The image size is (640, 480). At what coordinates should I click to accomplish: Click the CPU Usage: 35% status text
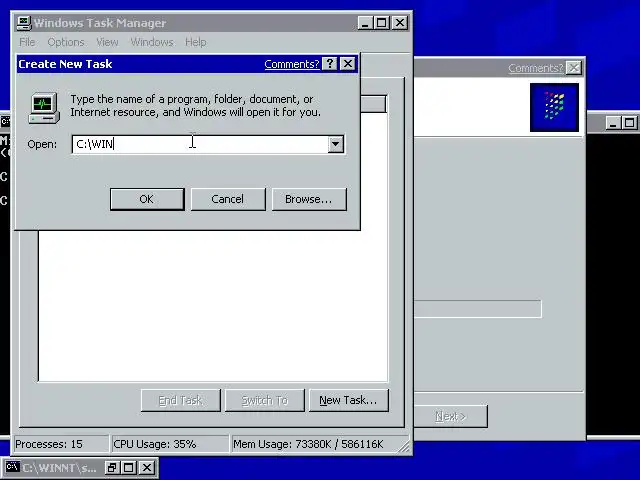point(155,444)
